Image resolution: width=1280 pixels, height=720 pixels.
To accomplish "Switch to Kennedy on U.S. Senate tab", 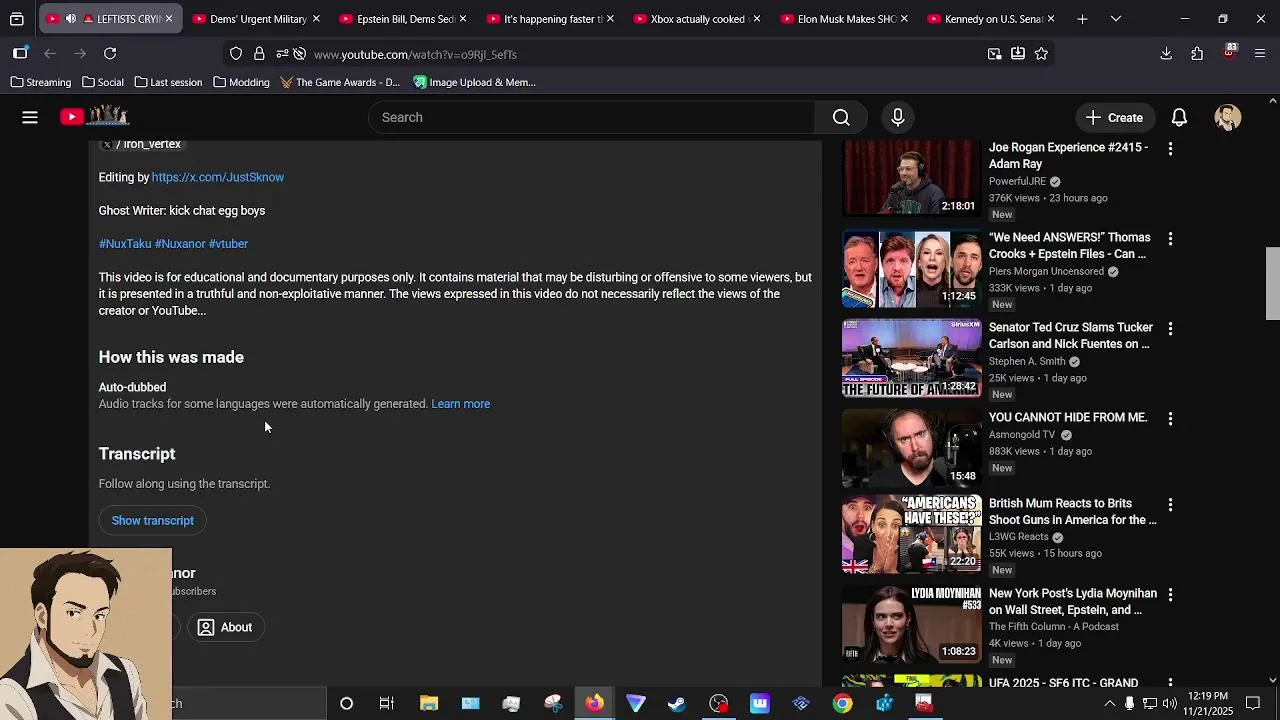I will 992,18.
